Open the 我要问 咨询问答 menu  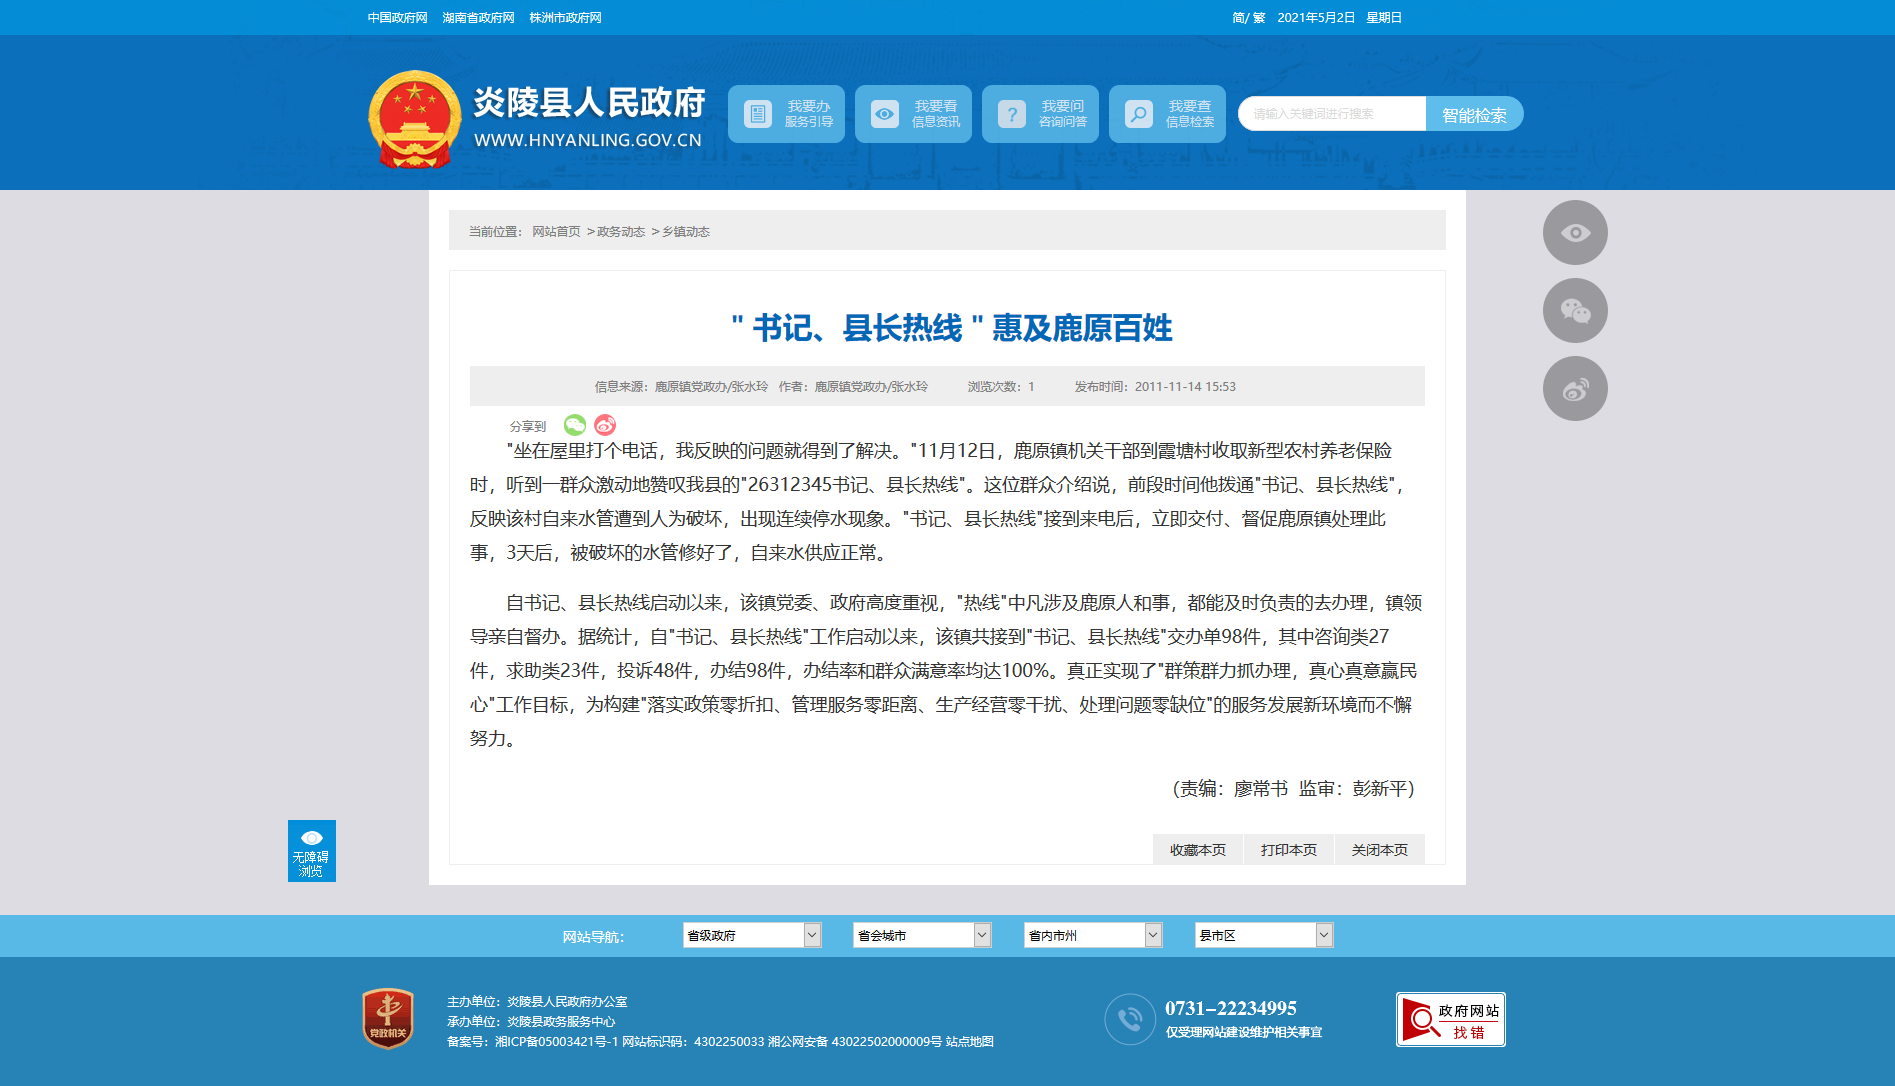tap(1040, 114)
